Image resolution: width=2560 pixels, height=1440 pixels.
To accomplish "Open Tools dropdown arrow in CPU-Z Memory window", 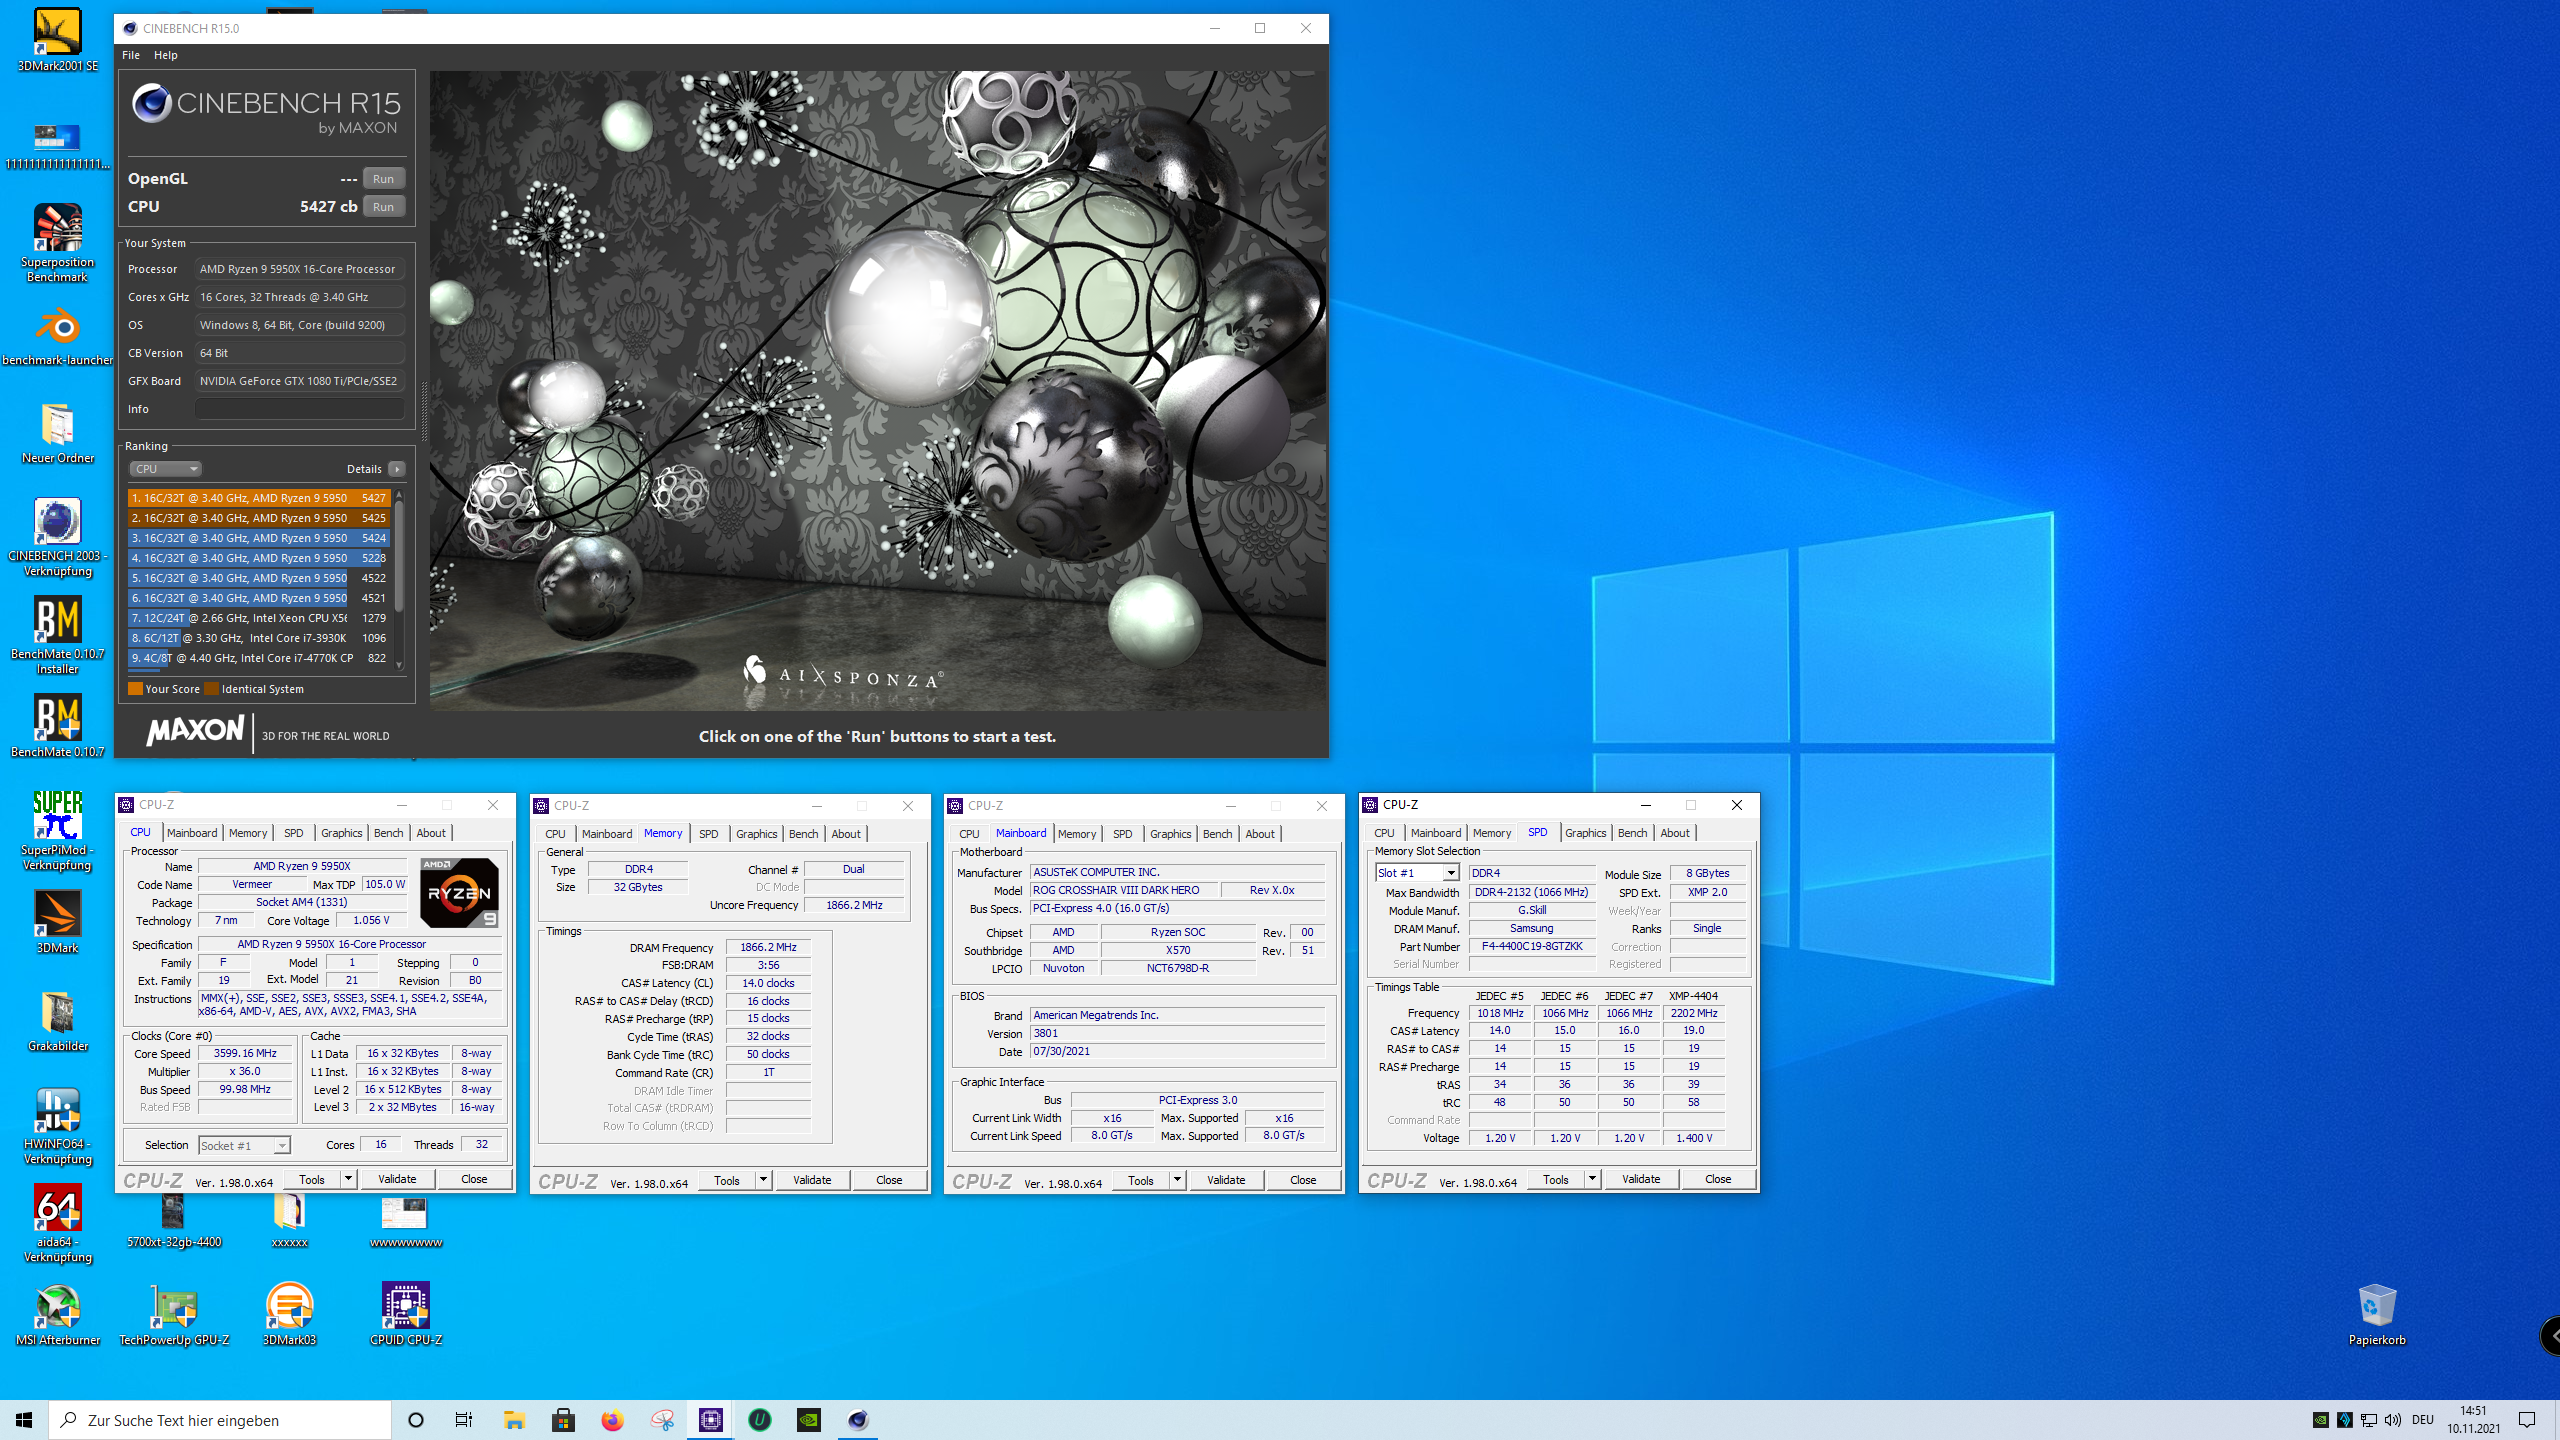I will tap(763, 1180).
